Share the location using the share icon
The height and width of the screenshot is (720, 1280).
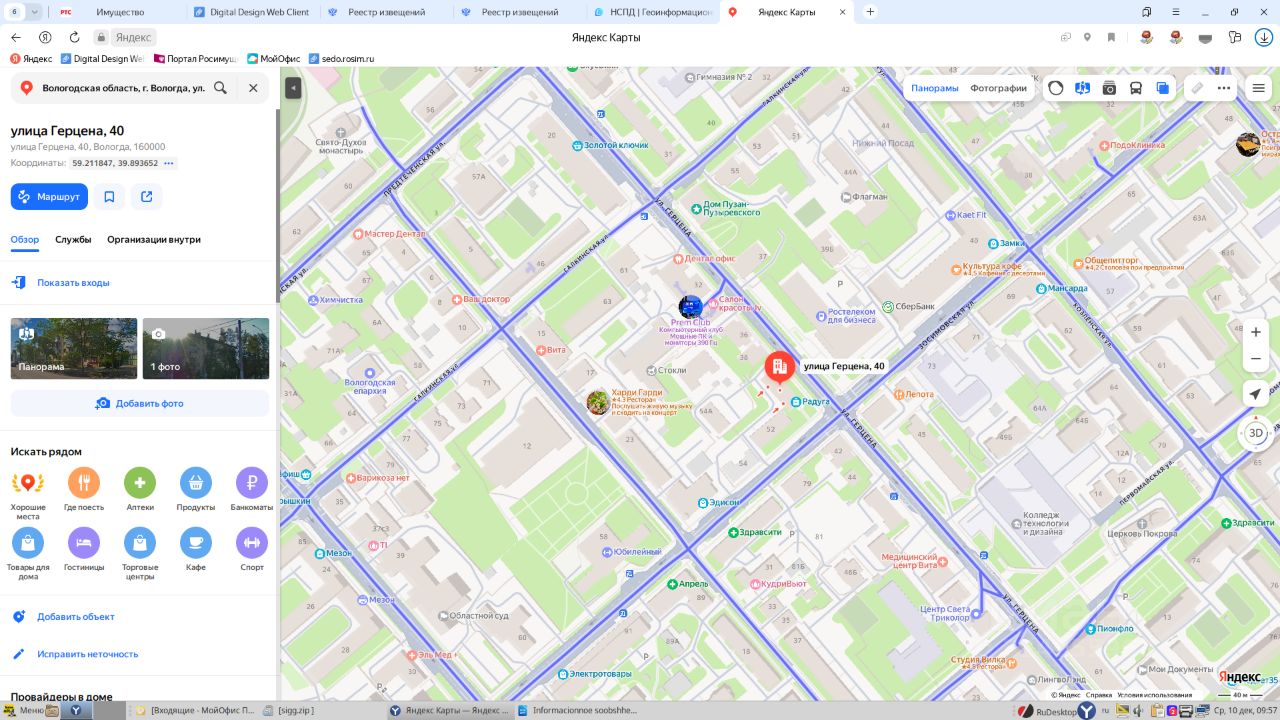(147, 197)
